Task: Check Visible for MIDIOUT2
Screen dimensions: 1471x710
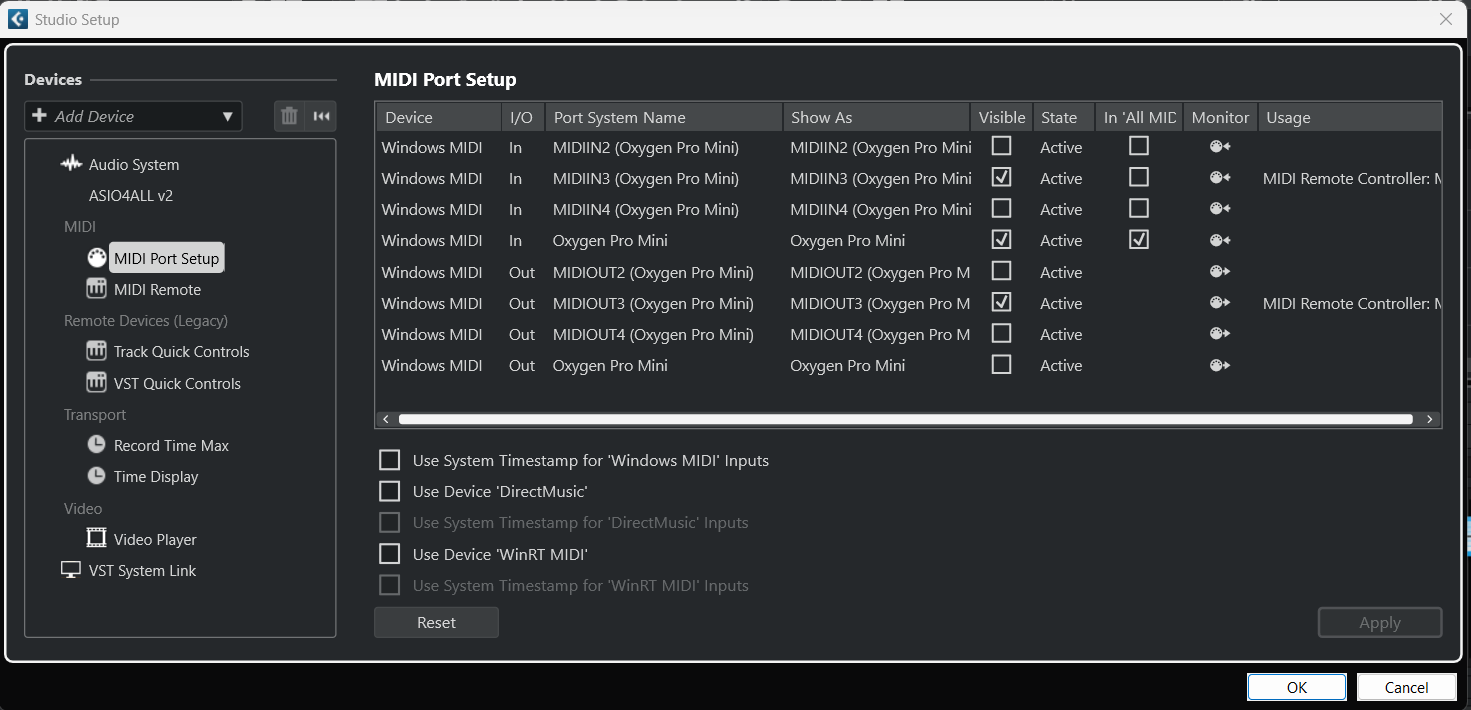Action: click(1001, 271)
